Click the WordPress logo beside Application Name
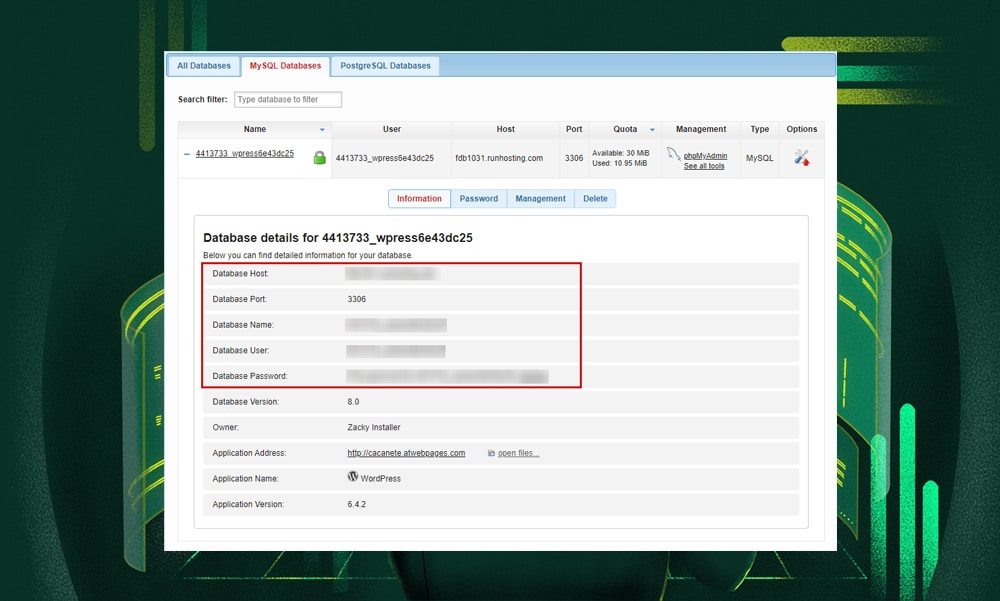Screen dimensions: 1000x601 [353, 476]
